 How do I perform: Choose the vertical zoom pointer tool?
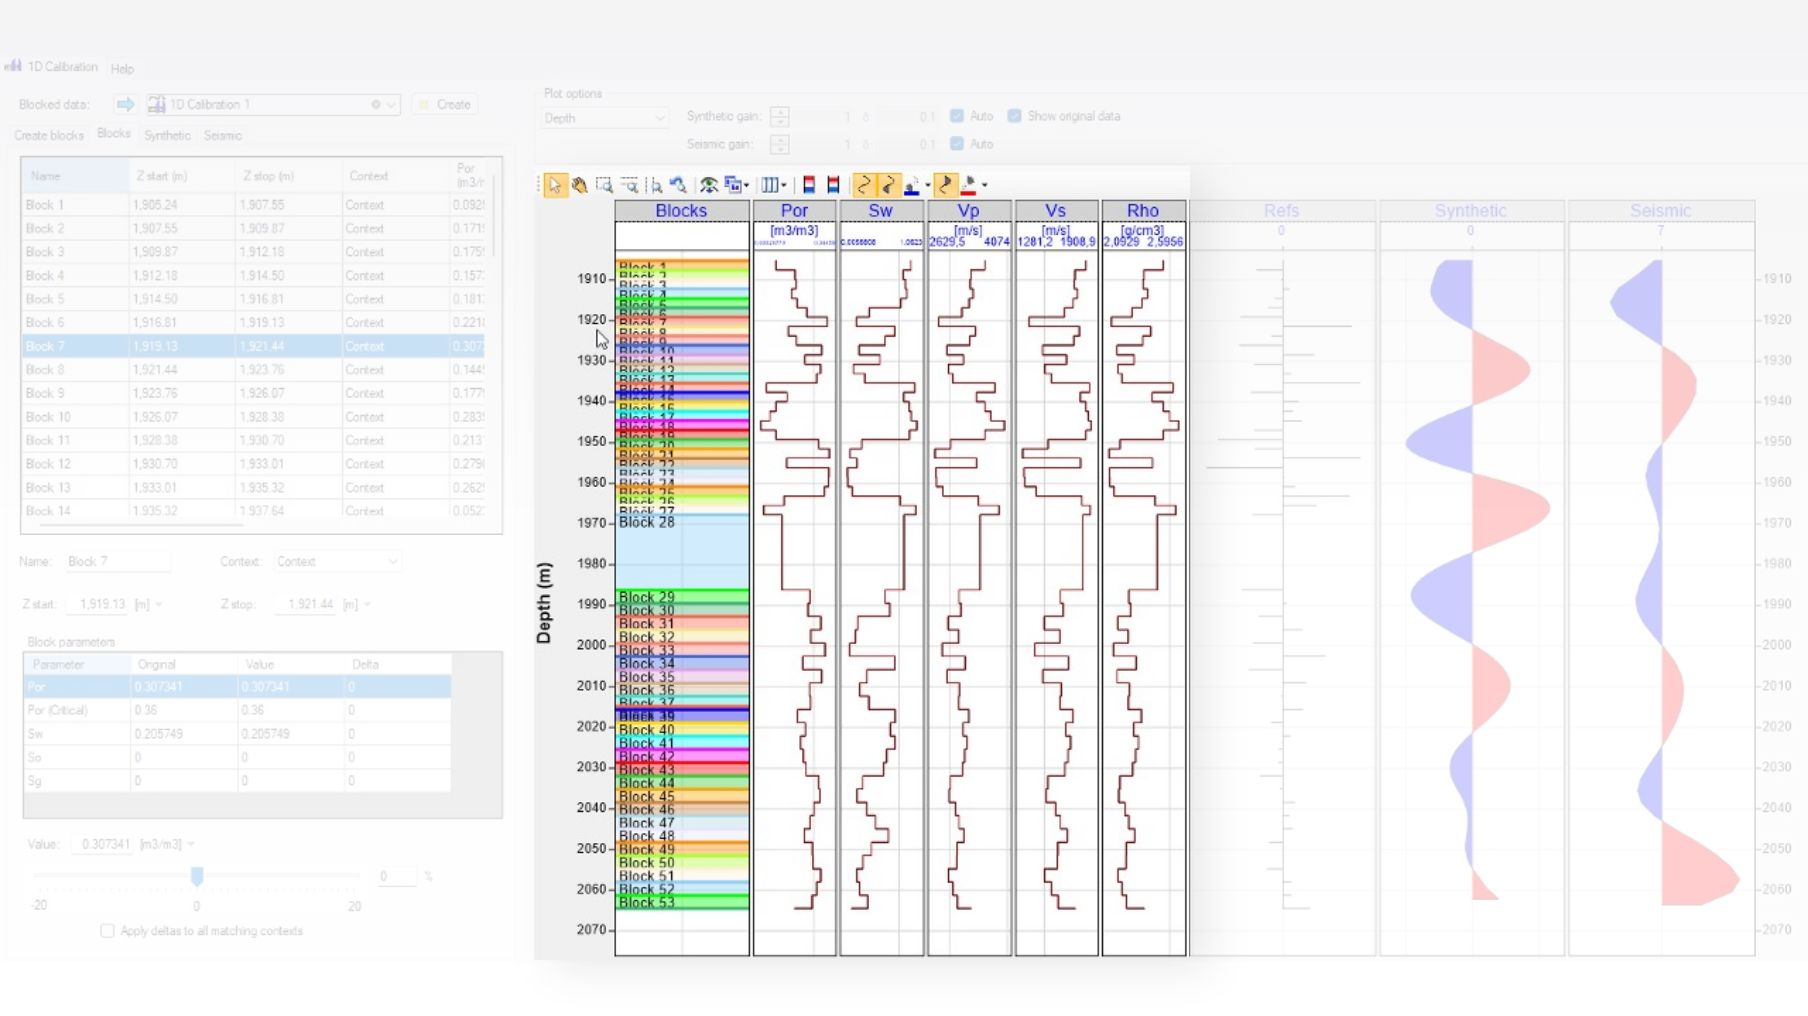(x=656, y=185)
